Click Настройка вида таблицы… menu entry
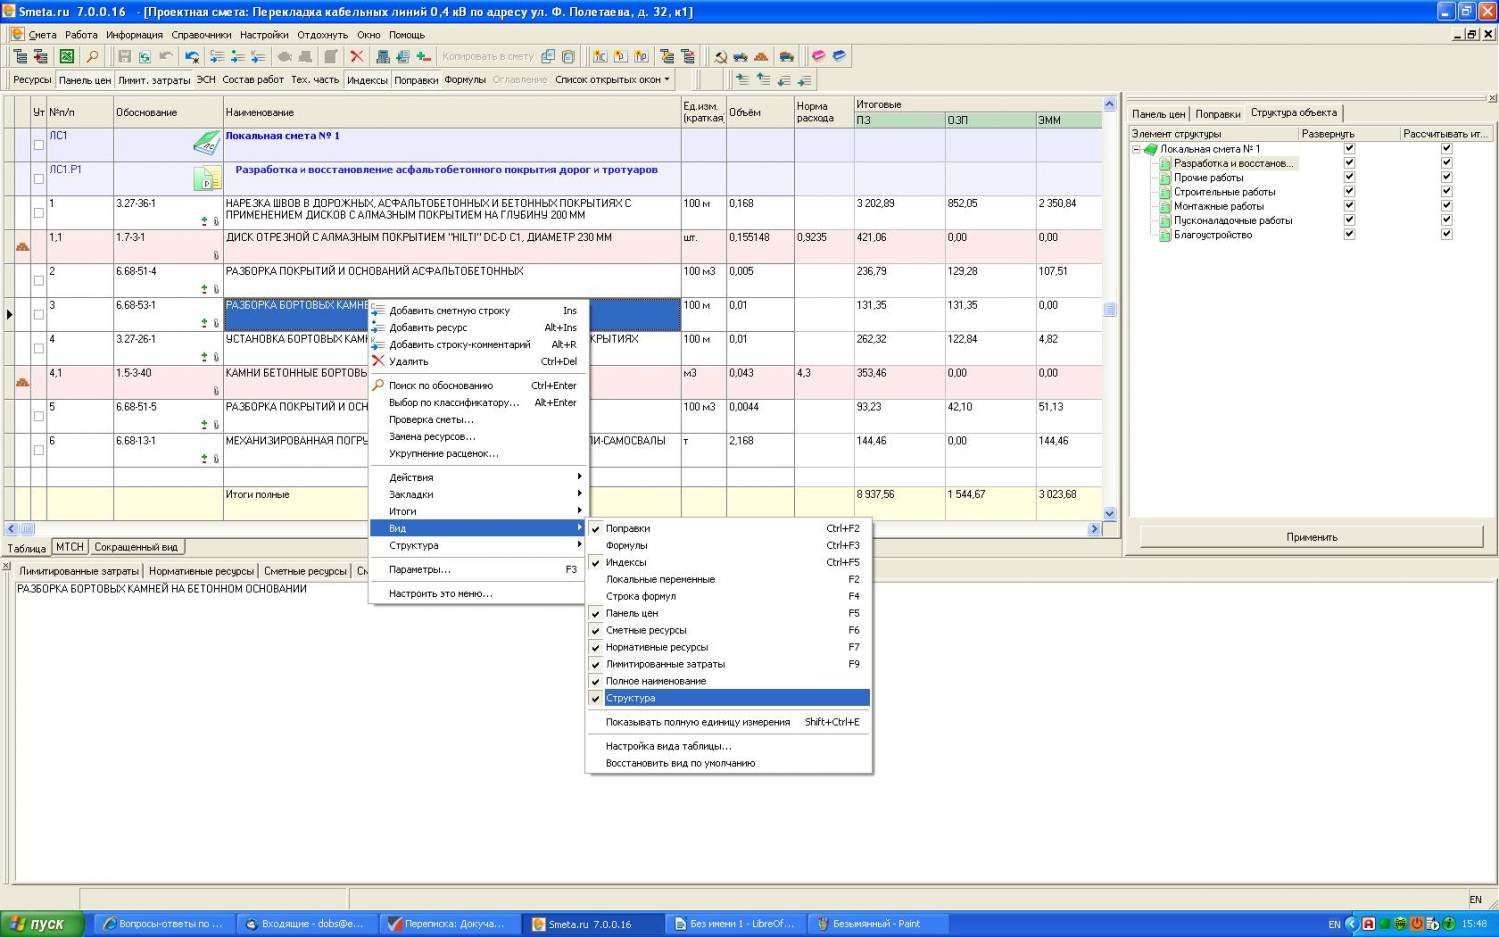Image resolution: width=1499 pixels, height=937 pixels. coord(668,746)
